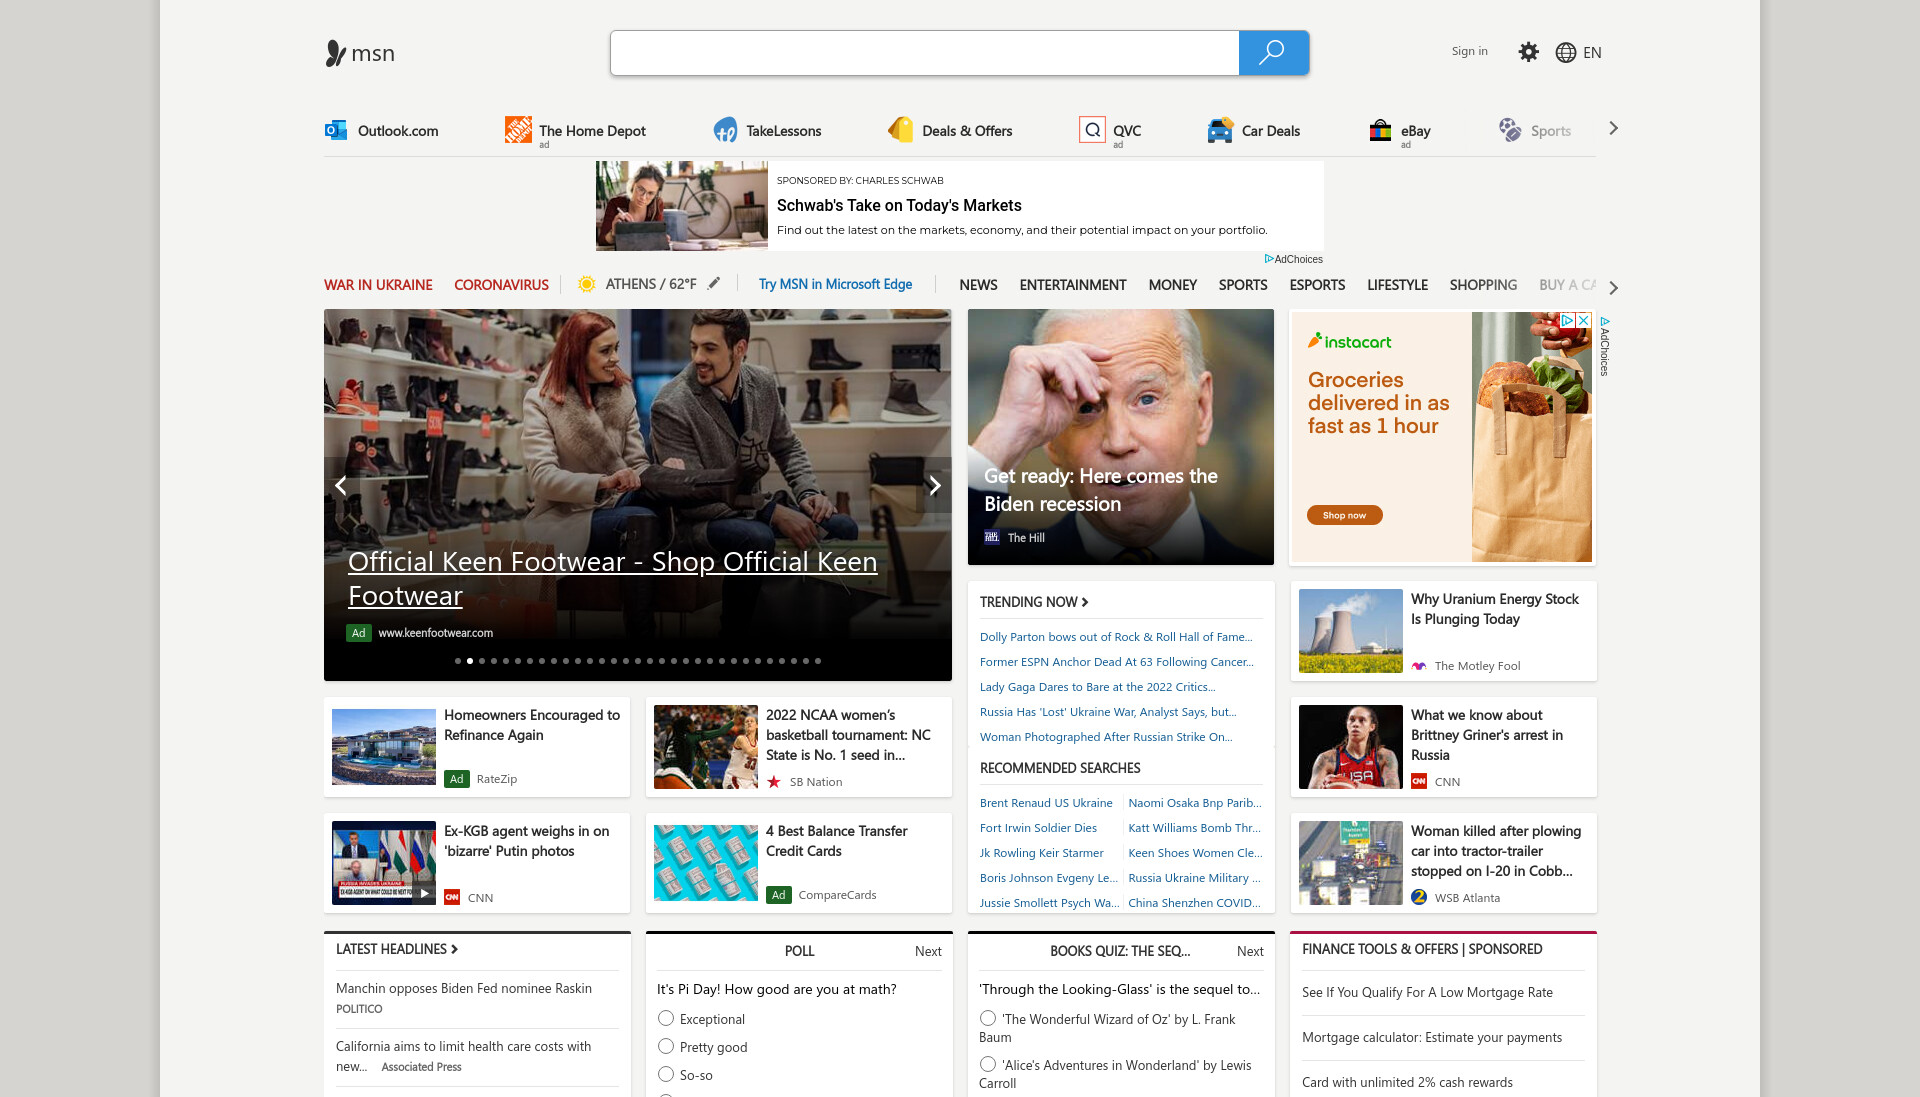The height and width of the screenshot is (1097, 1920).
Task: Click Shop now button in Instacart ad
Action: 1344,515
